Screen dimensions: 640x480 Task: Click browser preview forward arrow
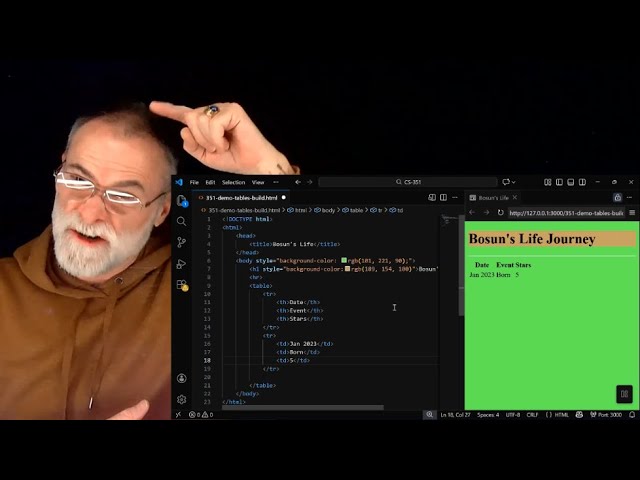[486, 212]
